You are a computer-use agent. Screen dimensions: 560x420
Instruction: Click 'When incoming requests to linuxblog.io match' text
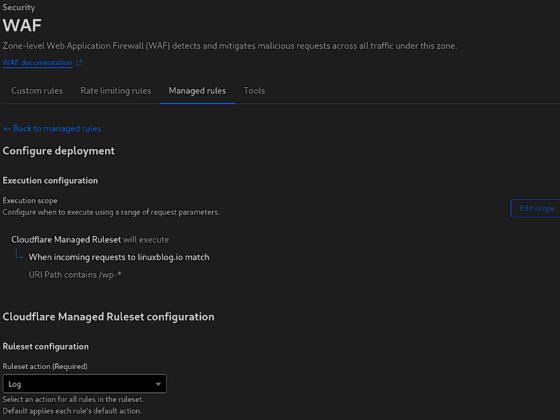pyautogui.click(x=119, y=257)
